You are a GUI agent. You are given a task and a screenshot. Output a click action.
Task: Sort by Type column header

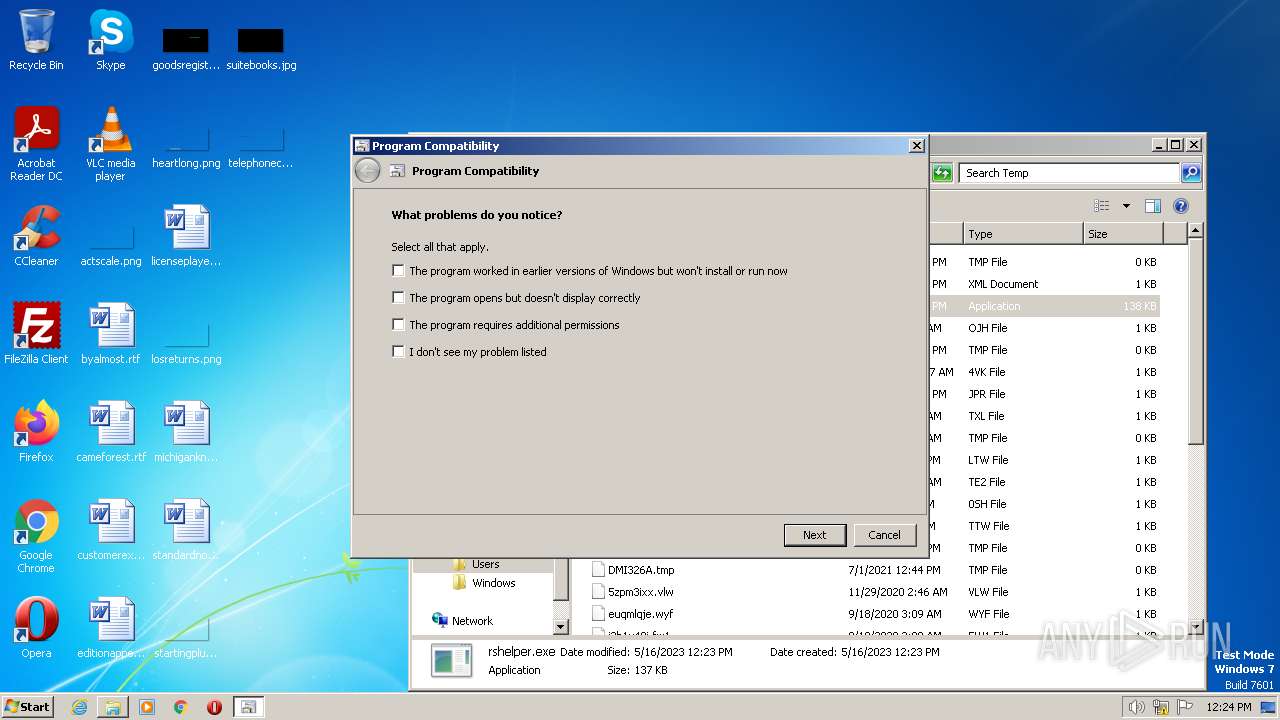coord(1023,234)
